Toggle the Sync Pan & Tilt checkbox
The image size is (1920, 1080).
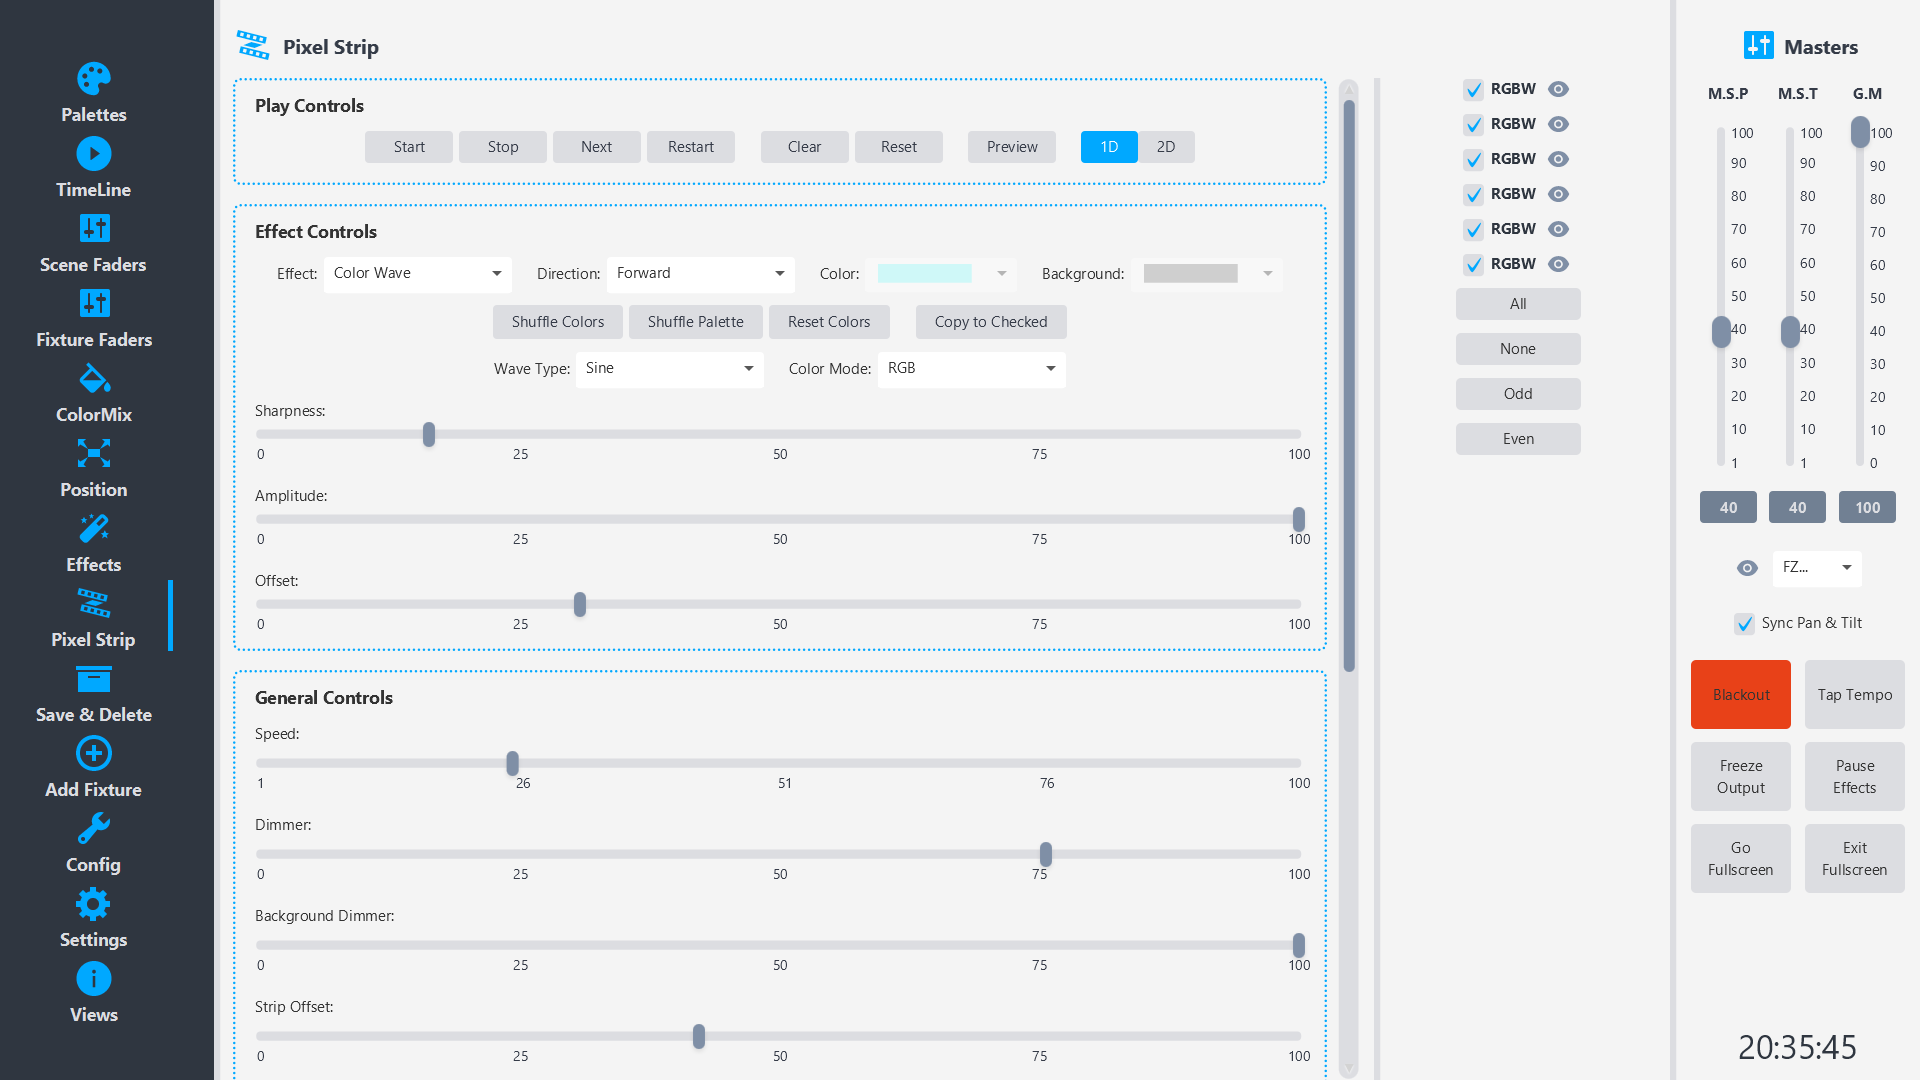[1744, 624]
